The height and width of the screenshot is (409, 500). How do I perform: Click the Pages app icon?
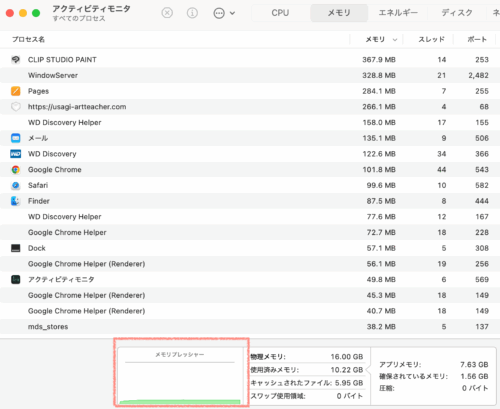[16, 91]
